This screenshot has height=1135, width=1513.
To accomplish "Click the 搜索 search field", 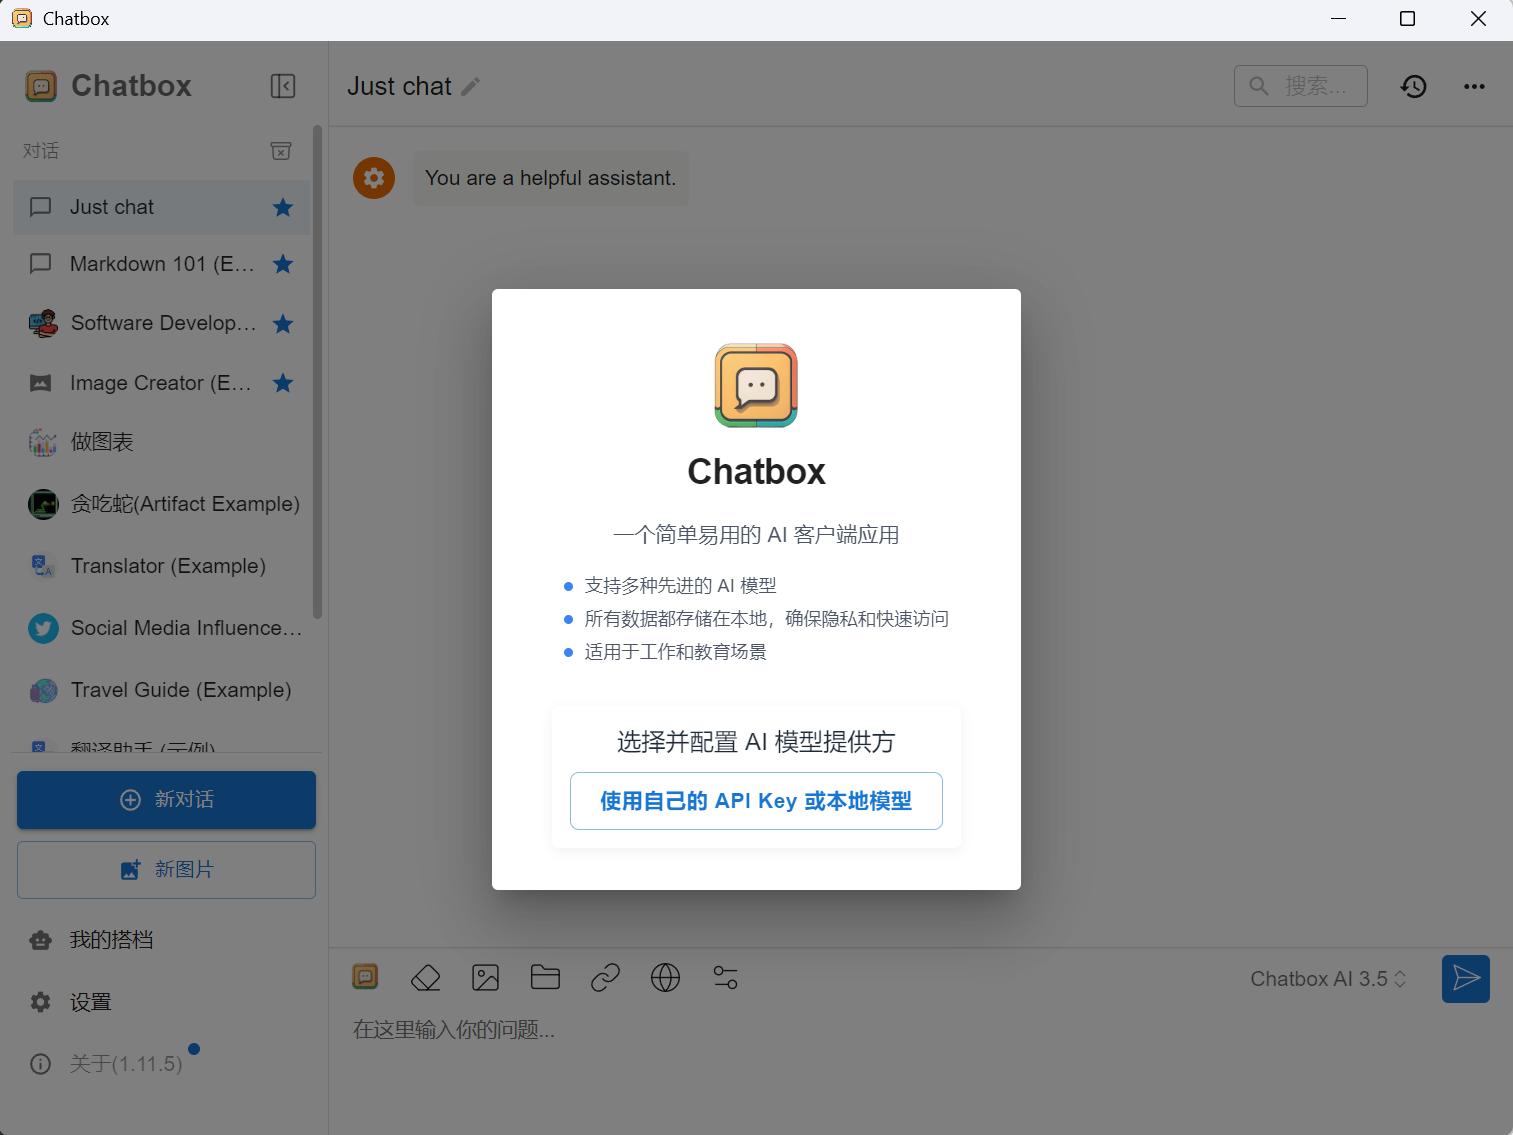I will pos(1300,86).
